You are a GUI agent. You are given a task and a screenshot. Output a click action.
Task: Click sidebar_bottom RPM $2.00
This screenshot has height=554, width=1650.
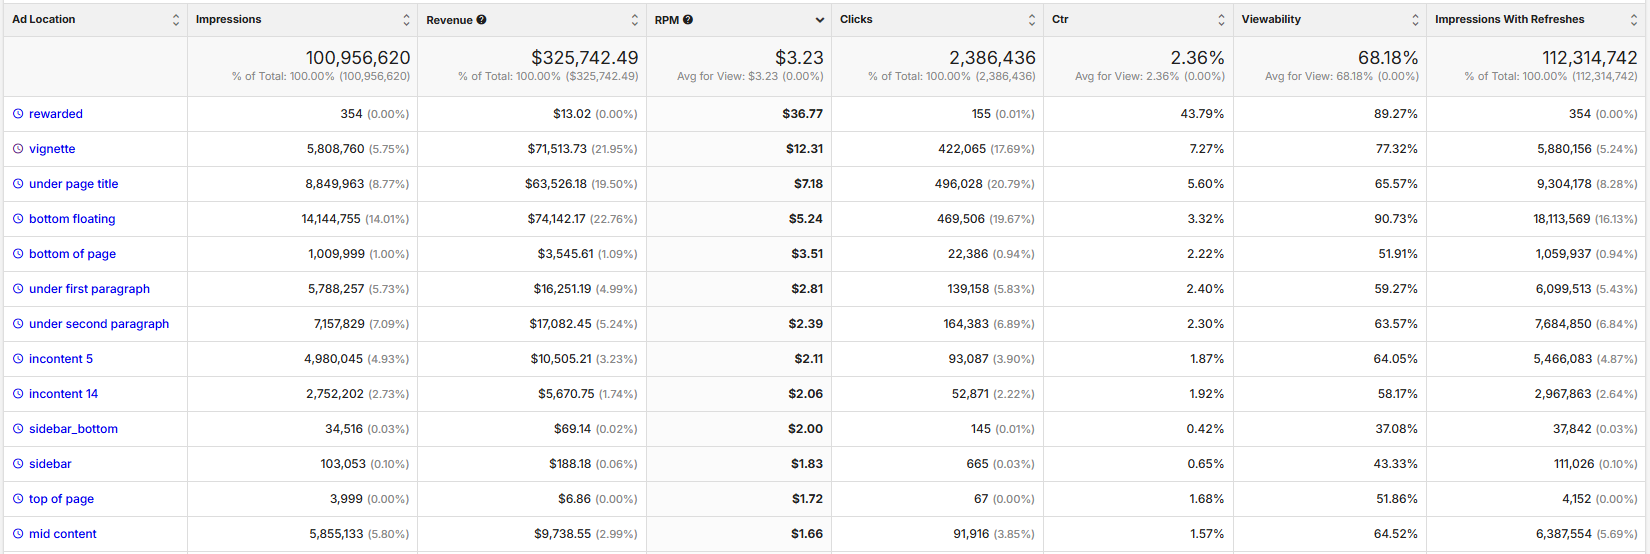pyautogui.click(x=805, y=429)
